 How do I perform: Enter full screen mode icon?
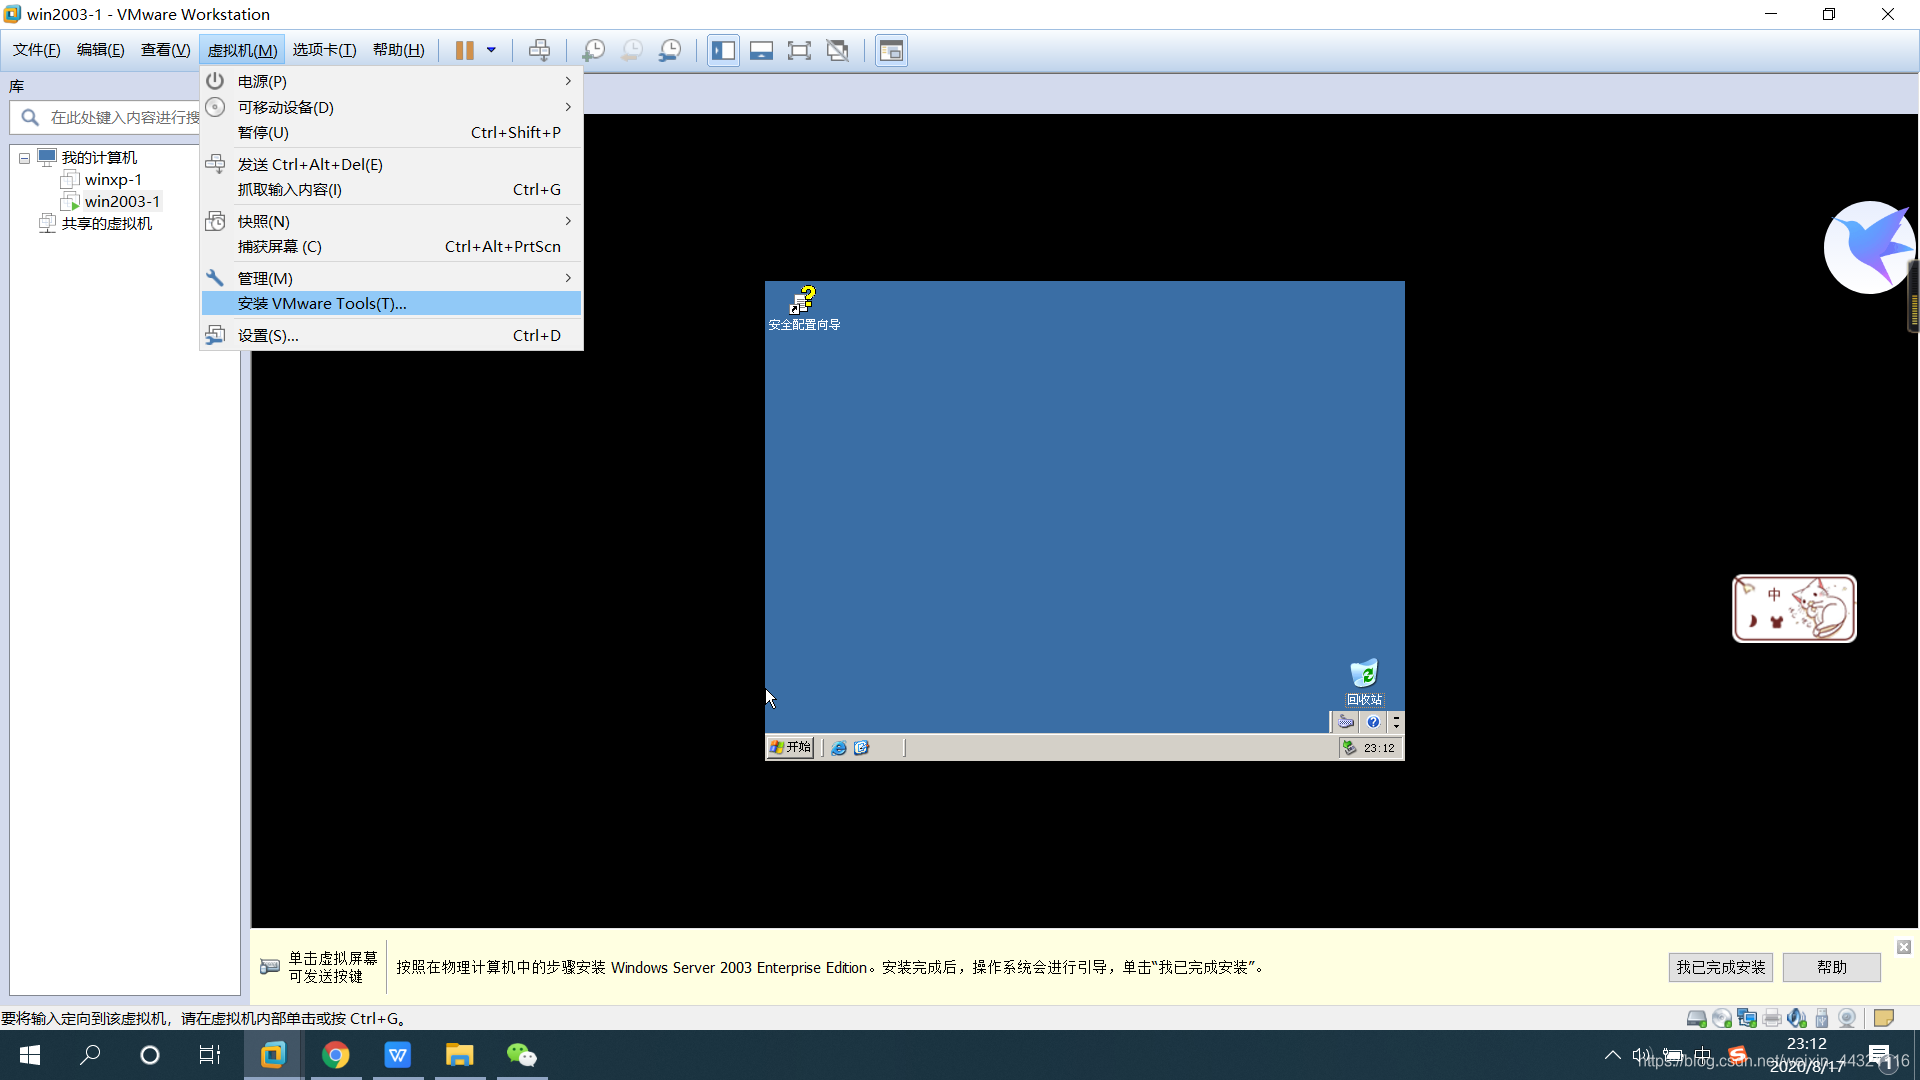coord(799,50)
